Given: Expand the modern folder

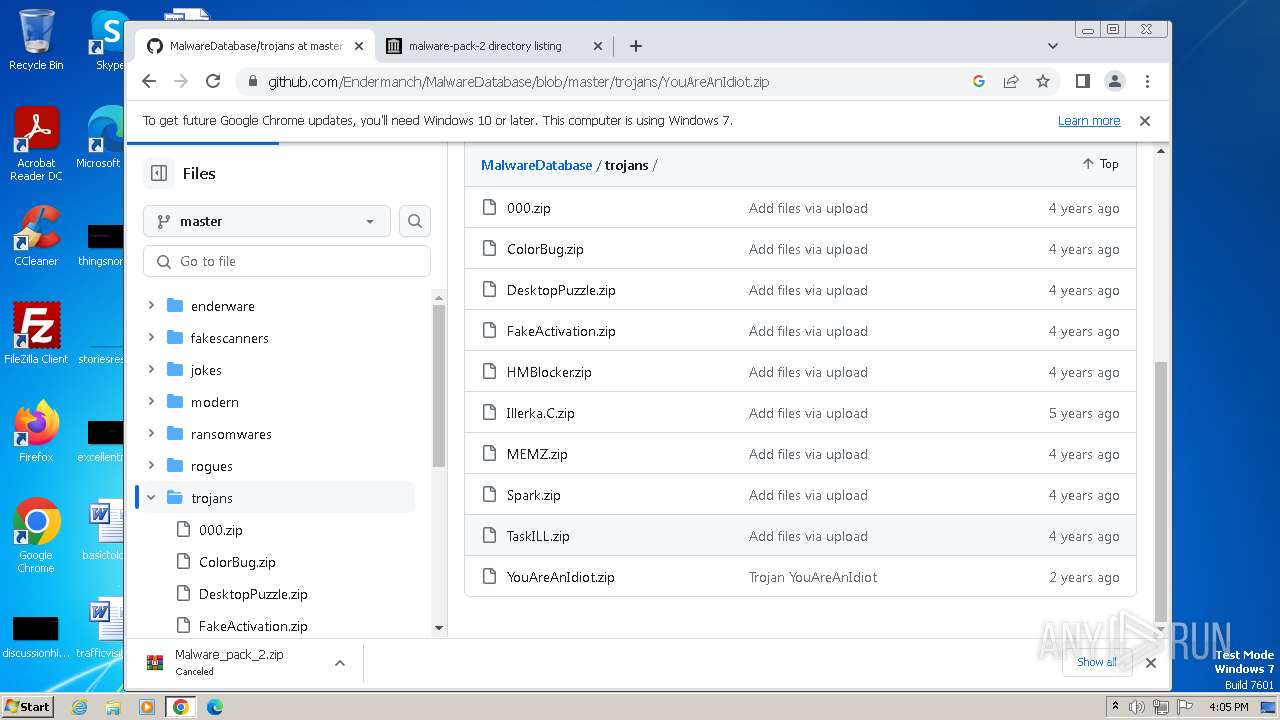Looking at the screenshot, I should [x=151, y=402].
